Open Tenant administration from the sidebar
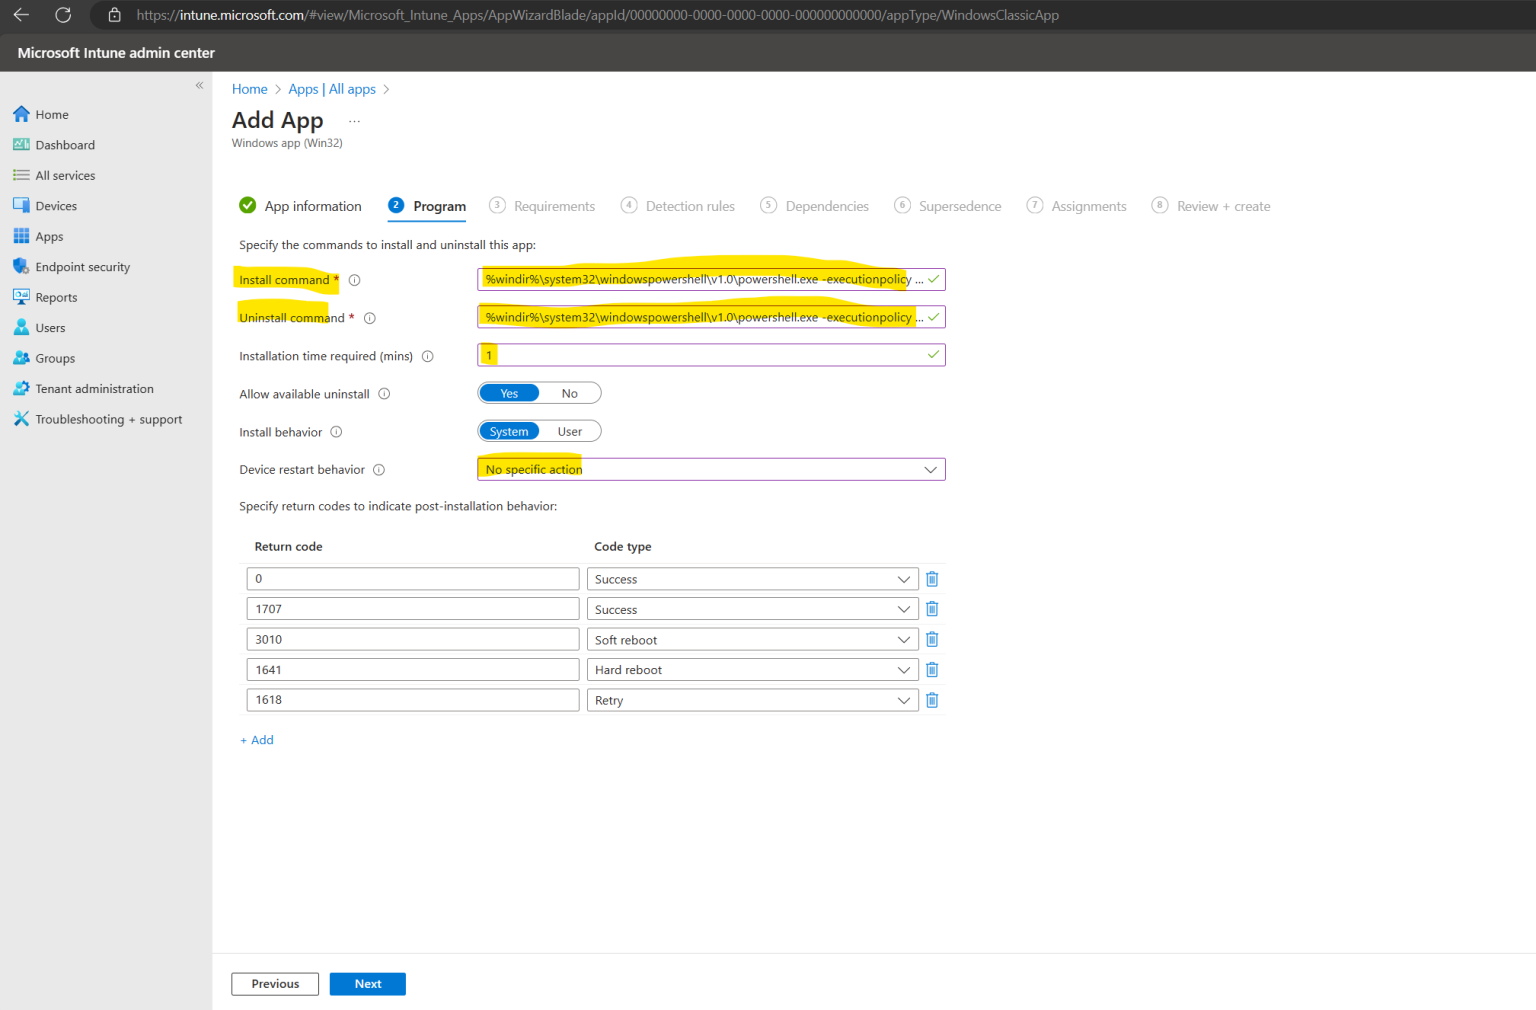The image size is (1536, 1010). point(94,388)
